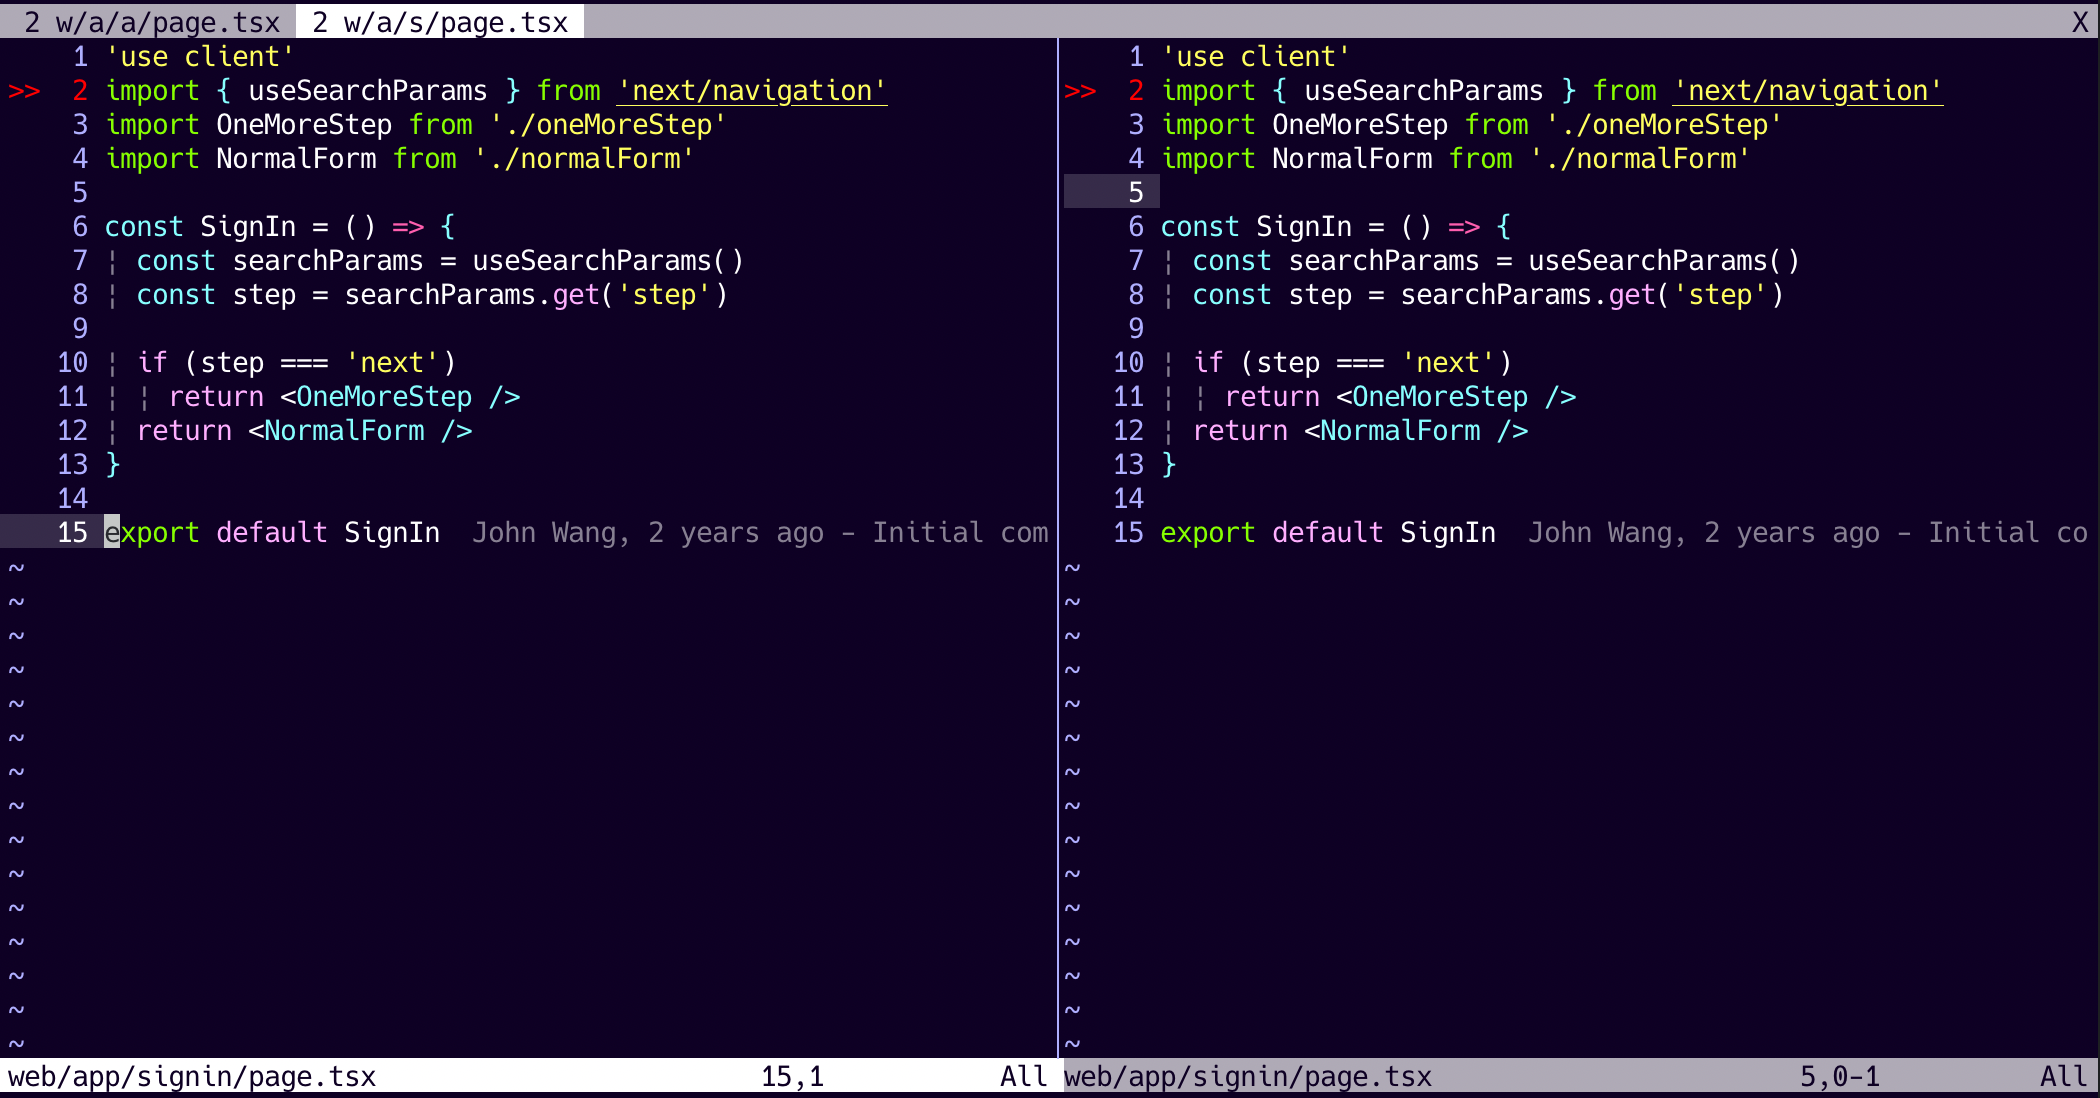The height and width of the screenshot is (1098, 2100).
Task: Click the closing brace on line 13 left
Action: 113,465
